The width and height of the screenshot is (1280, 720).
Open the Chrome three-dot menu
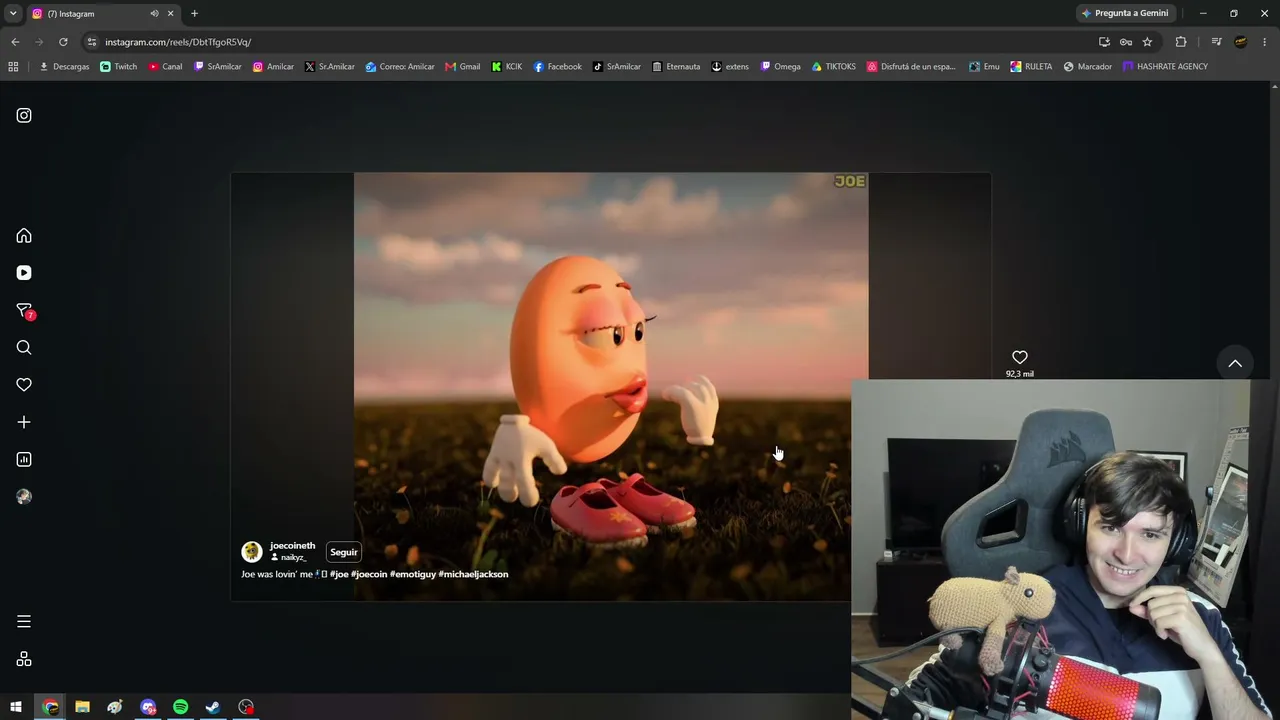click(x=1265, y=42)
